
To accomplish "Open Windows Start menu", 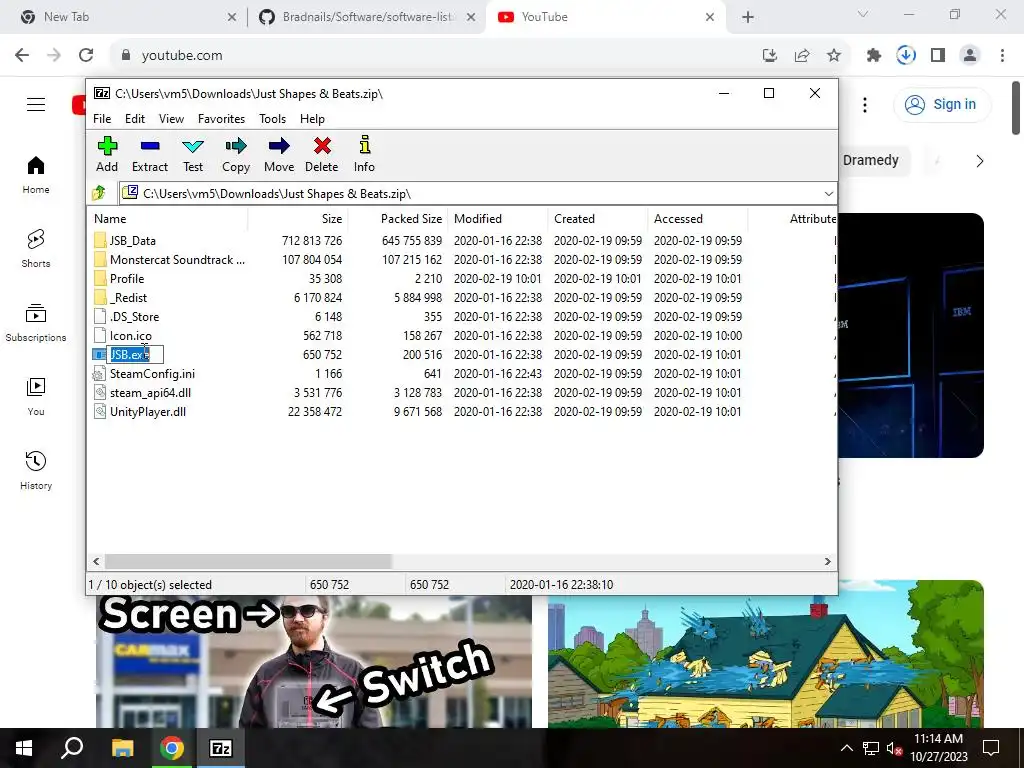I will [24, 748].
